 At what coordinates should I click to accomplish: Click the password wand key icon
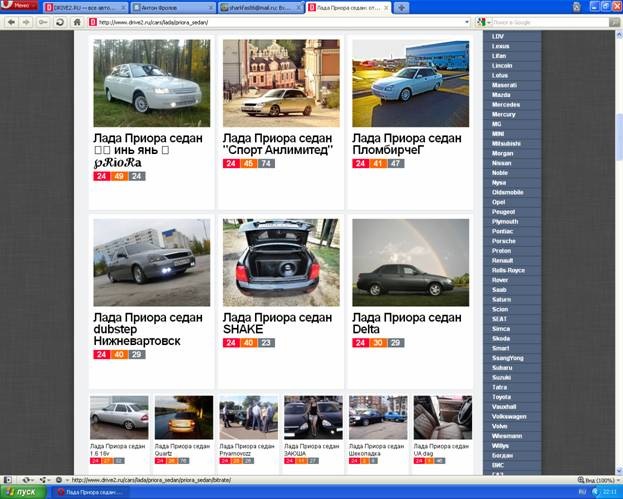tap(43, 22)
